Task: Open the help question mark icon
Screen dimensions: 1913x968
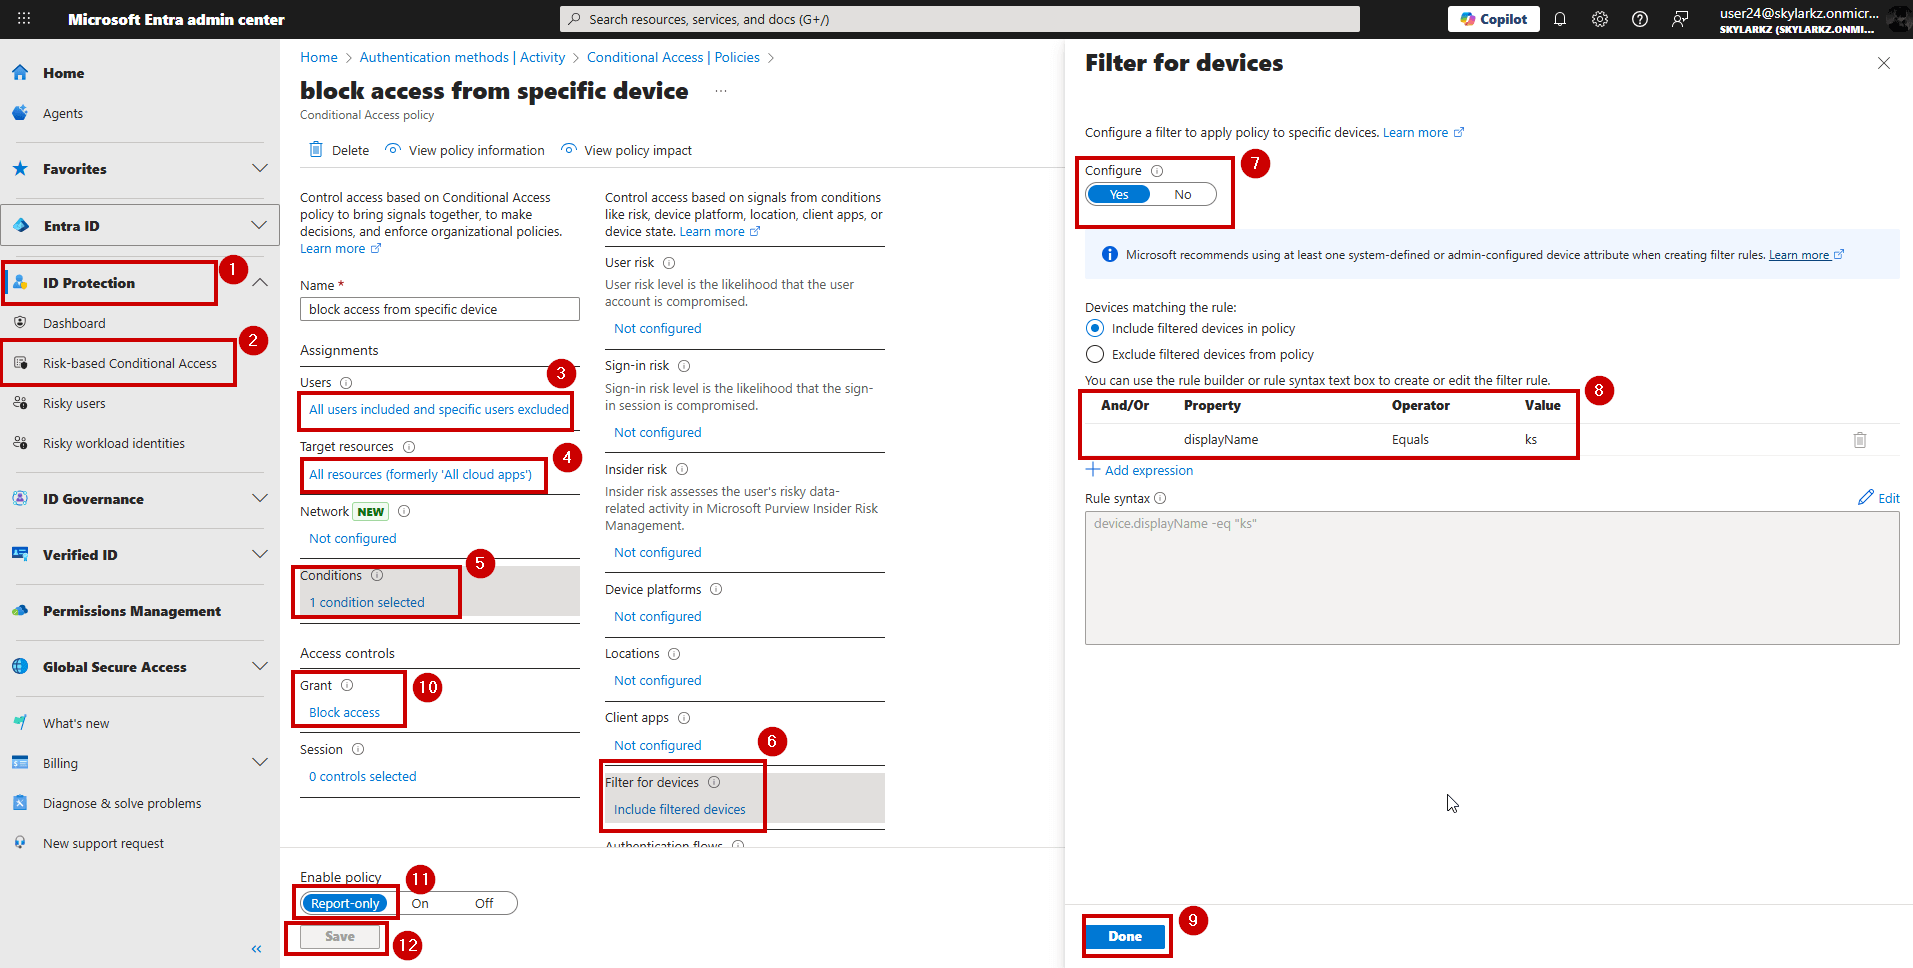Action: tap(1639, 18)
